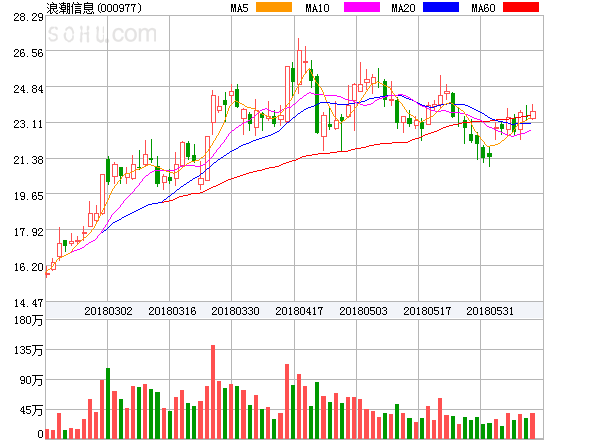Click the red MA60 legend swatch
The height and width of the screenshot is (440, 600).
pos(521,7)
